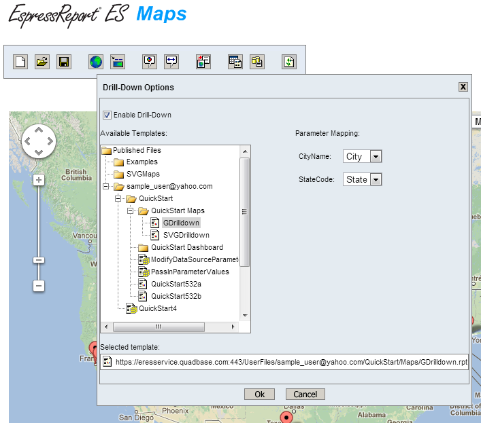The width and height of the screenshot is (481, 423).
Task: Click the QuickStart4 file icon
Action: coord(131,309)
